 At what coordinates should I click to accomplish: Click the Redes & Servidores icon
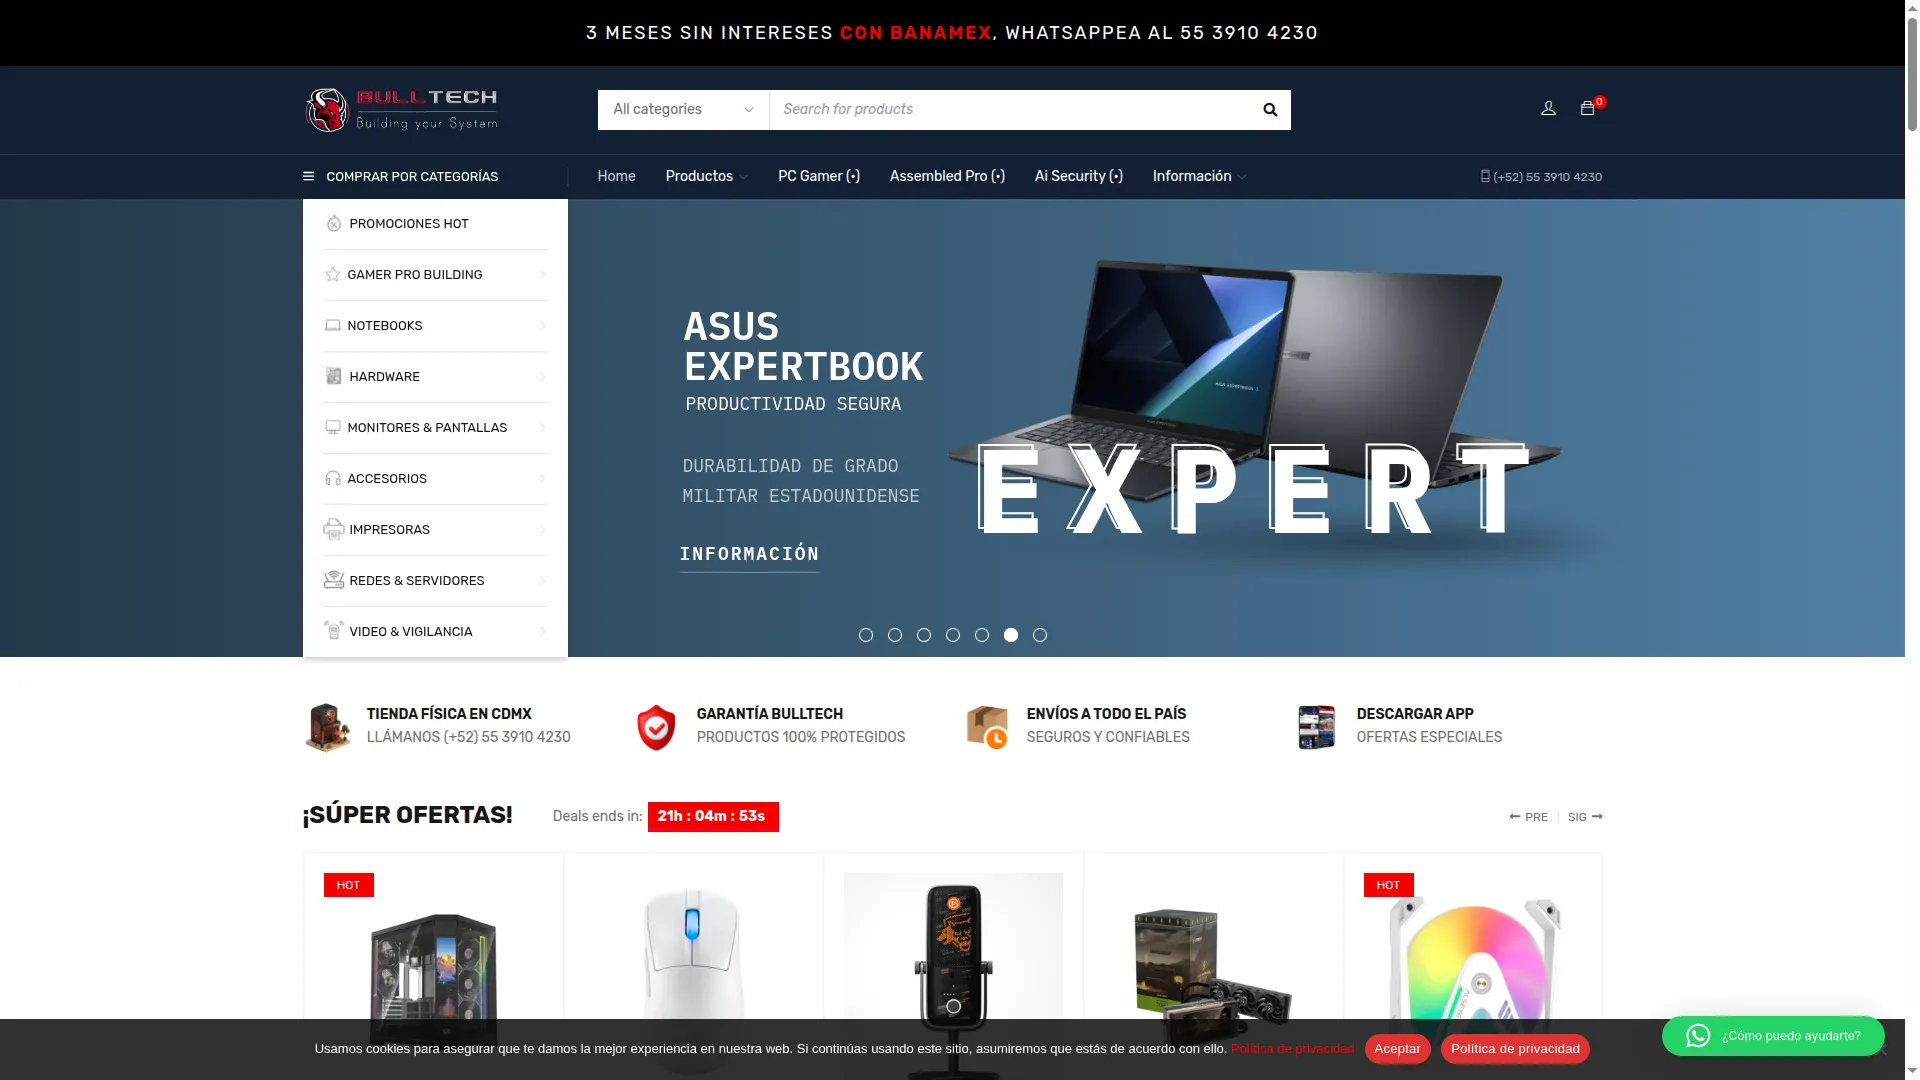(x=334, y=581)
